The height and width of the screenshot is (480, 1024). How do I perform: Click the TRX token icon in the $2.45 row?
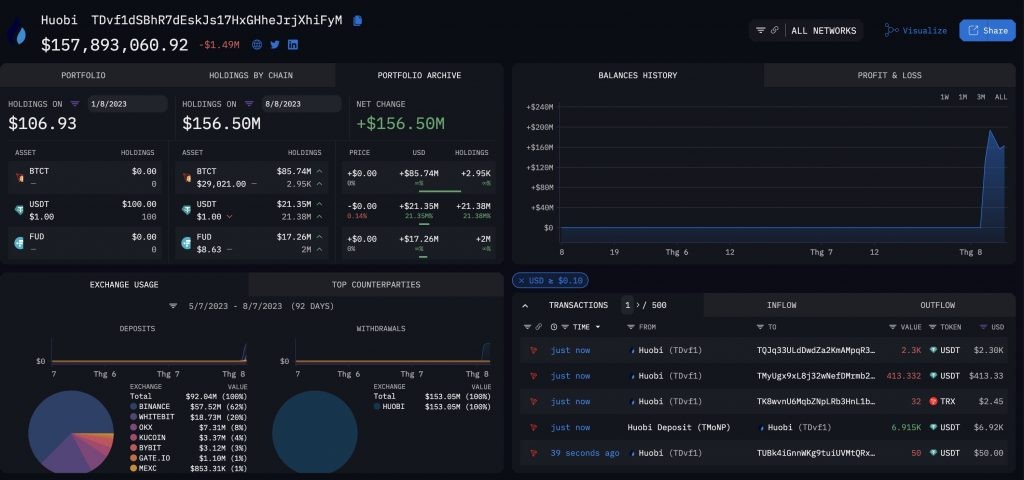[933, 402]
